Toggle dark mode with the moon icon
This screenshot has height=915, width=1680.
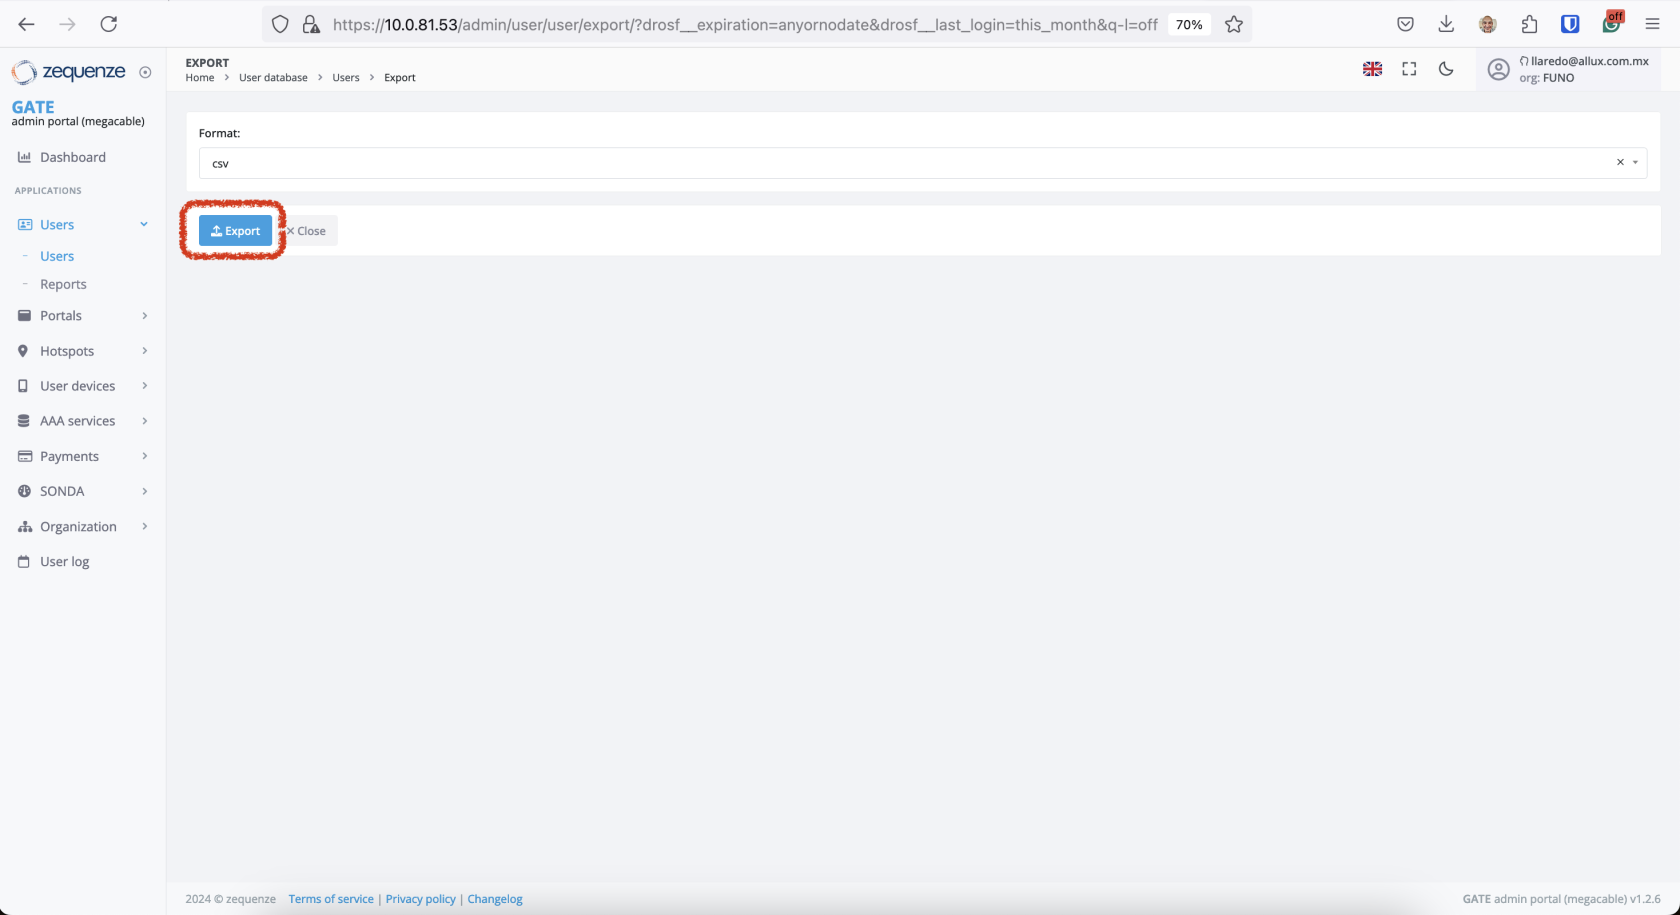tap(1446, 69)
